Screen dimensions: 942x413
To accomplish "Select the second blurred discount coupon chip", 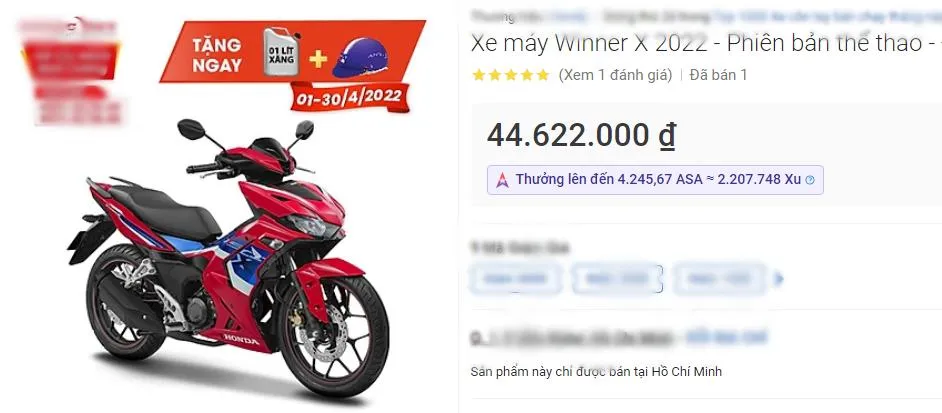I will [x=617, y=279].
